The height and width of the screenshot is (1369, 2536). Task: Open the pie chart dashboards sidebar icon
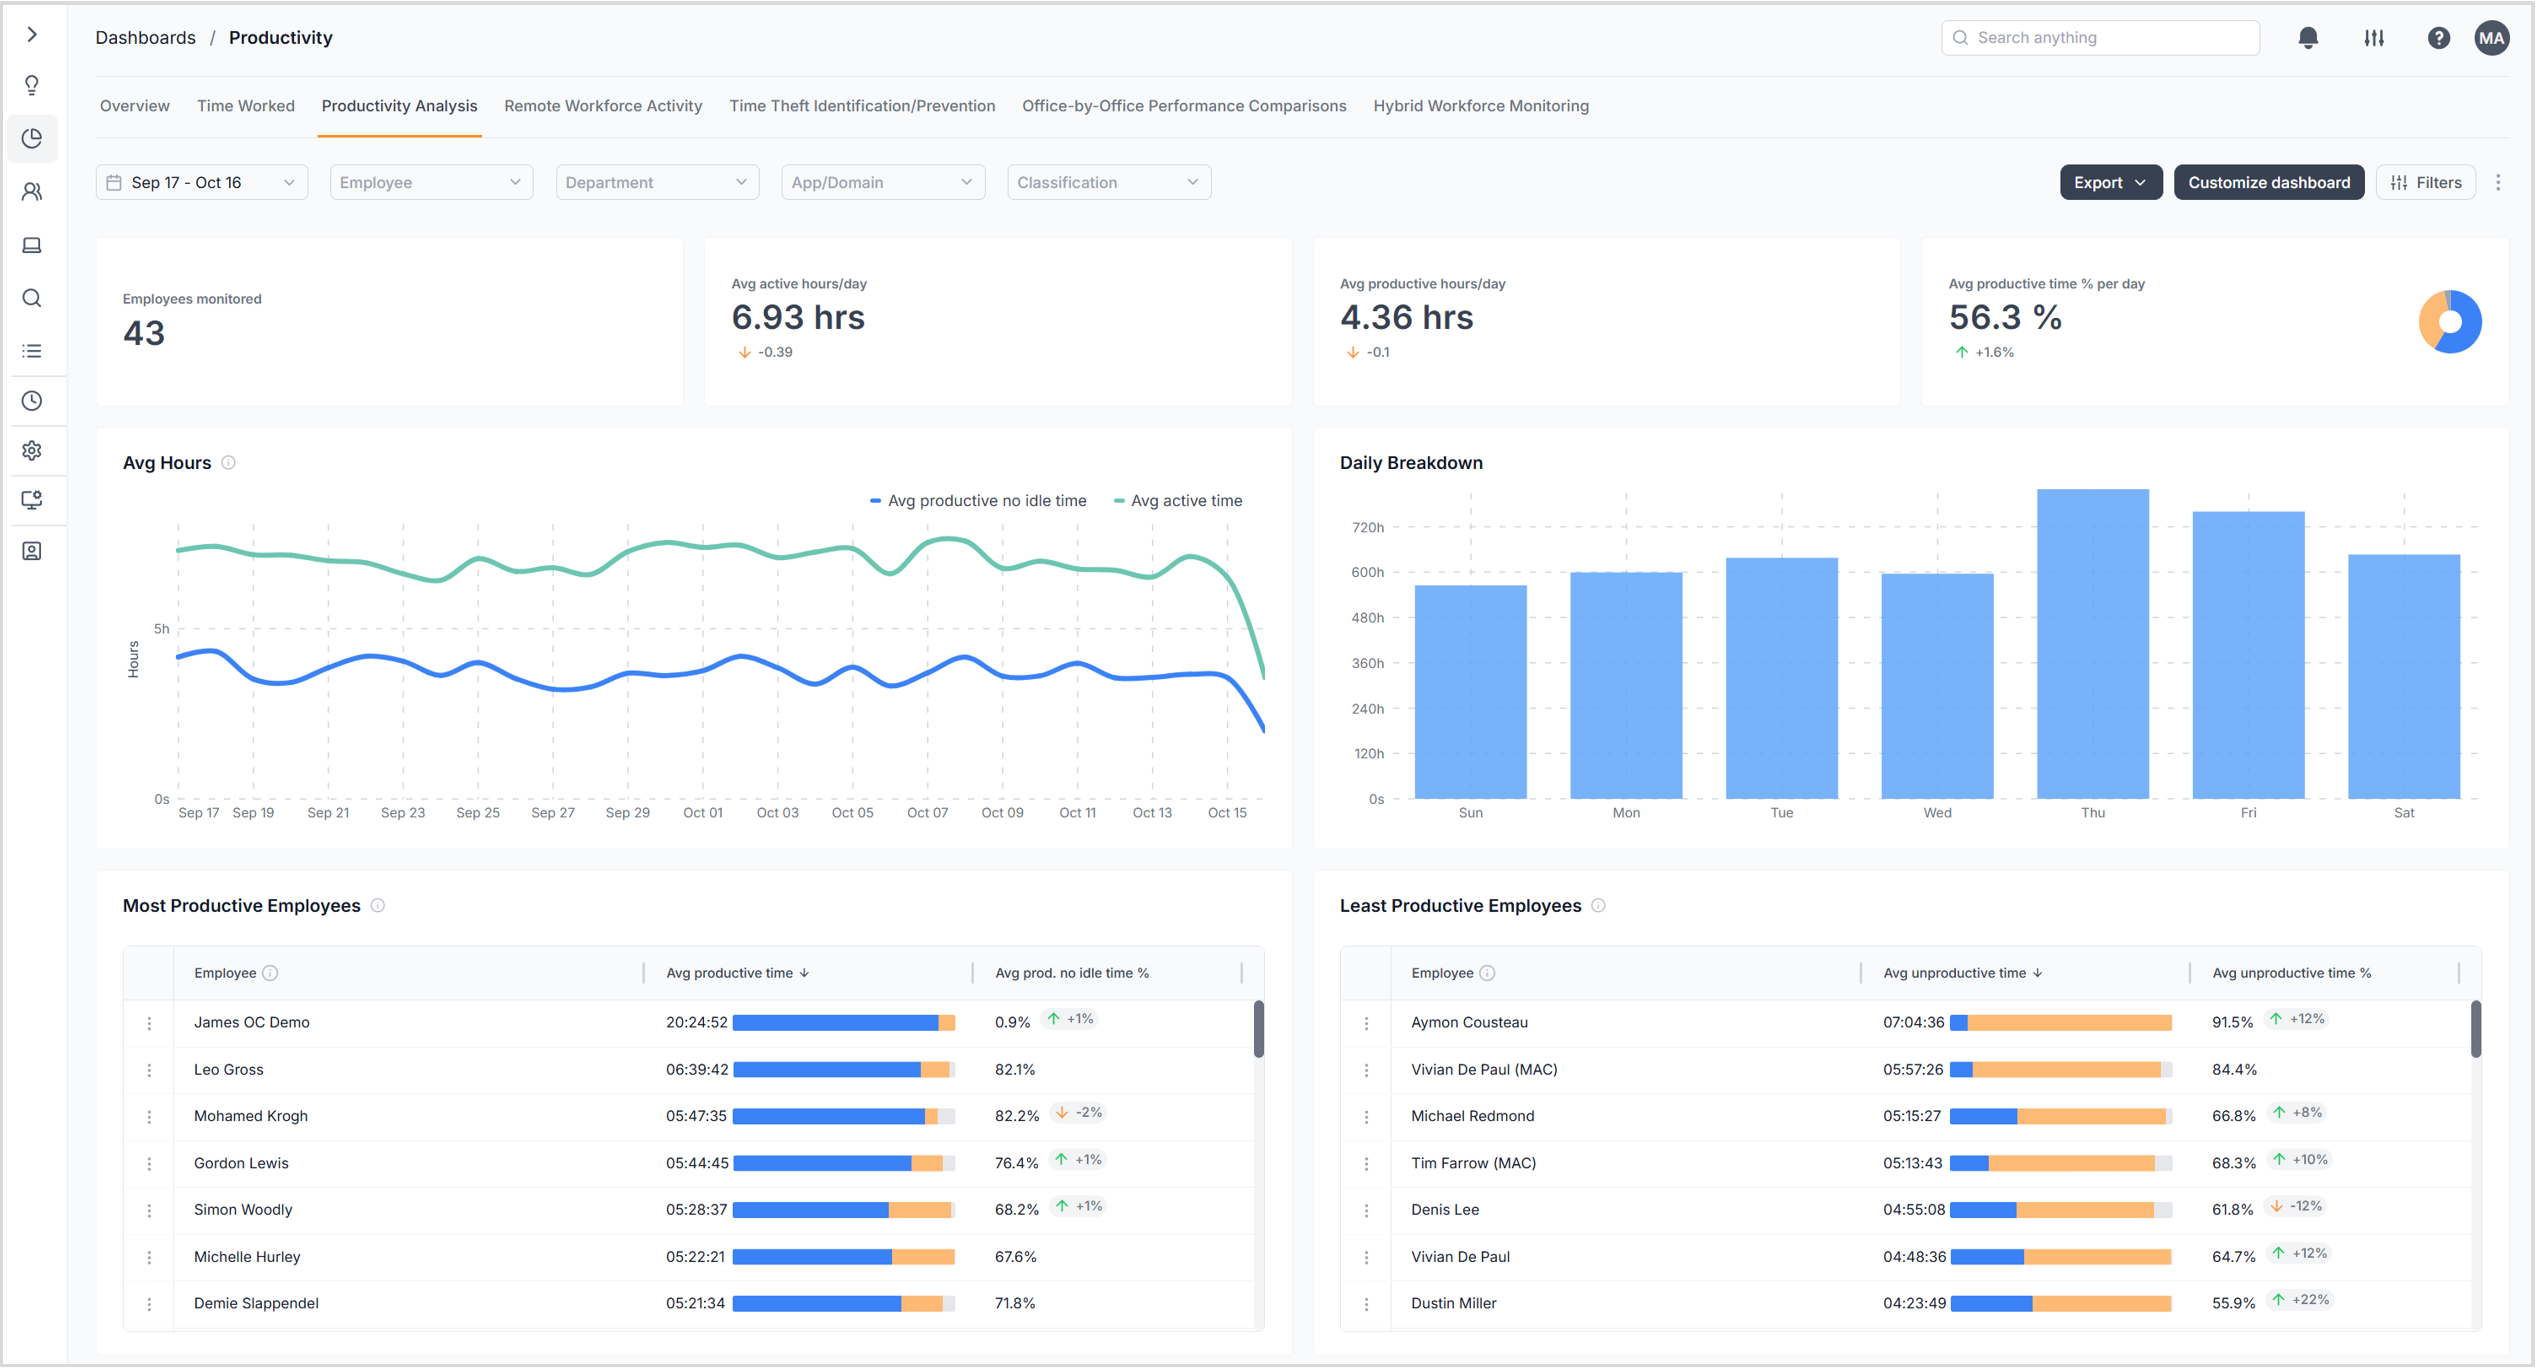click(x=32, y=138)
